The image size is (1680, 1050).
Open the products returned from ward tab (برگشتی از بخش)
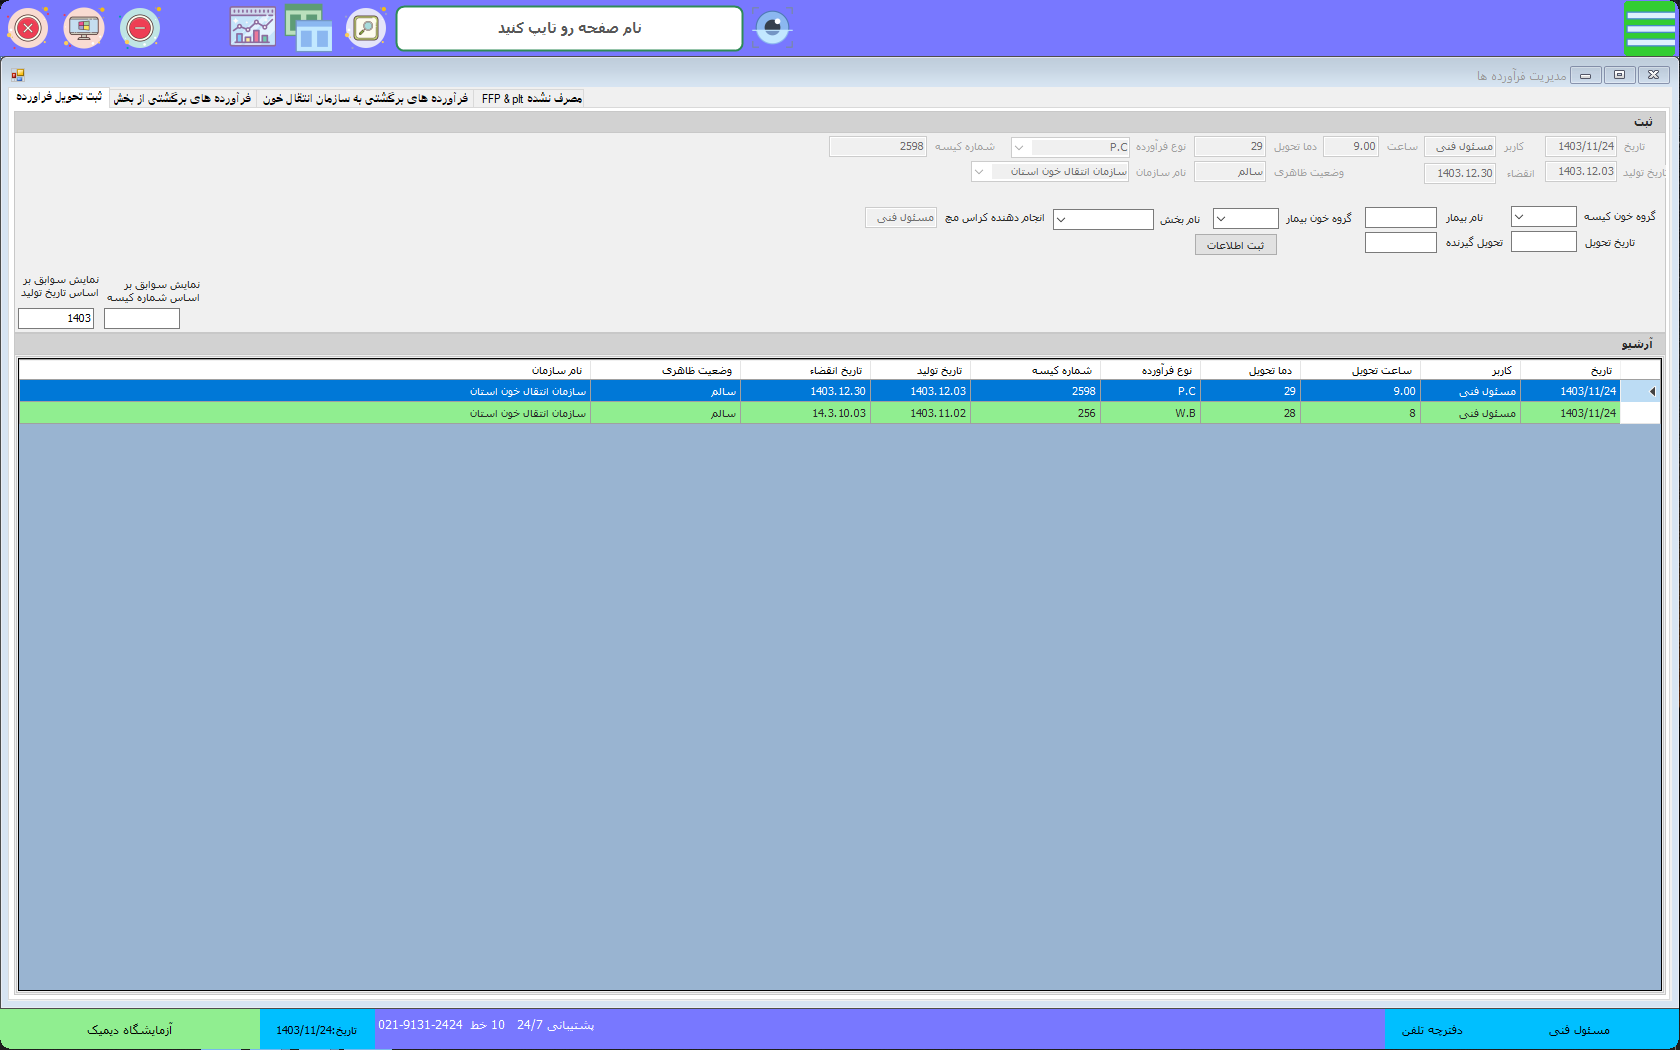[182, 98]
